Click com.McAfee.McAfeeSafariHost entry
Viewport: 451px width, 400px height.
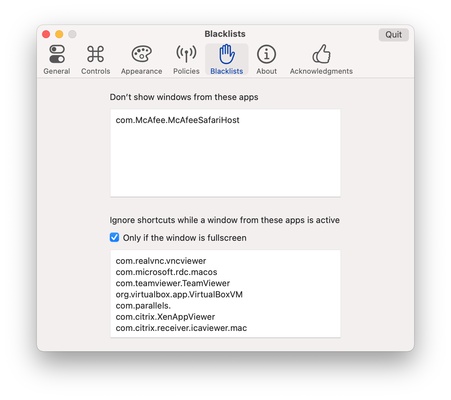[x=177, y=120]
